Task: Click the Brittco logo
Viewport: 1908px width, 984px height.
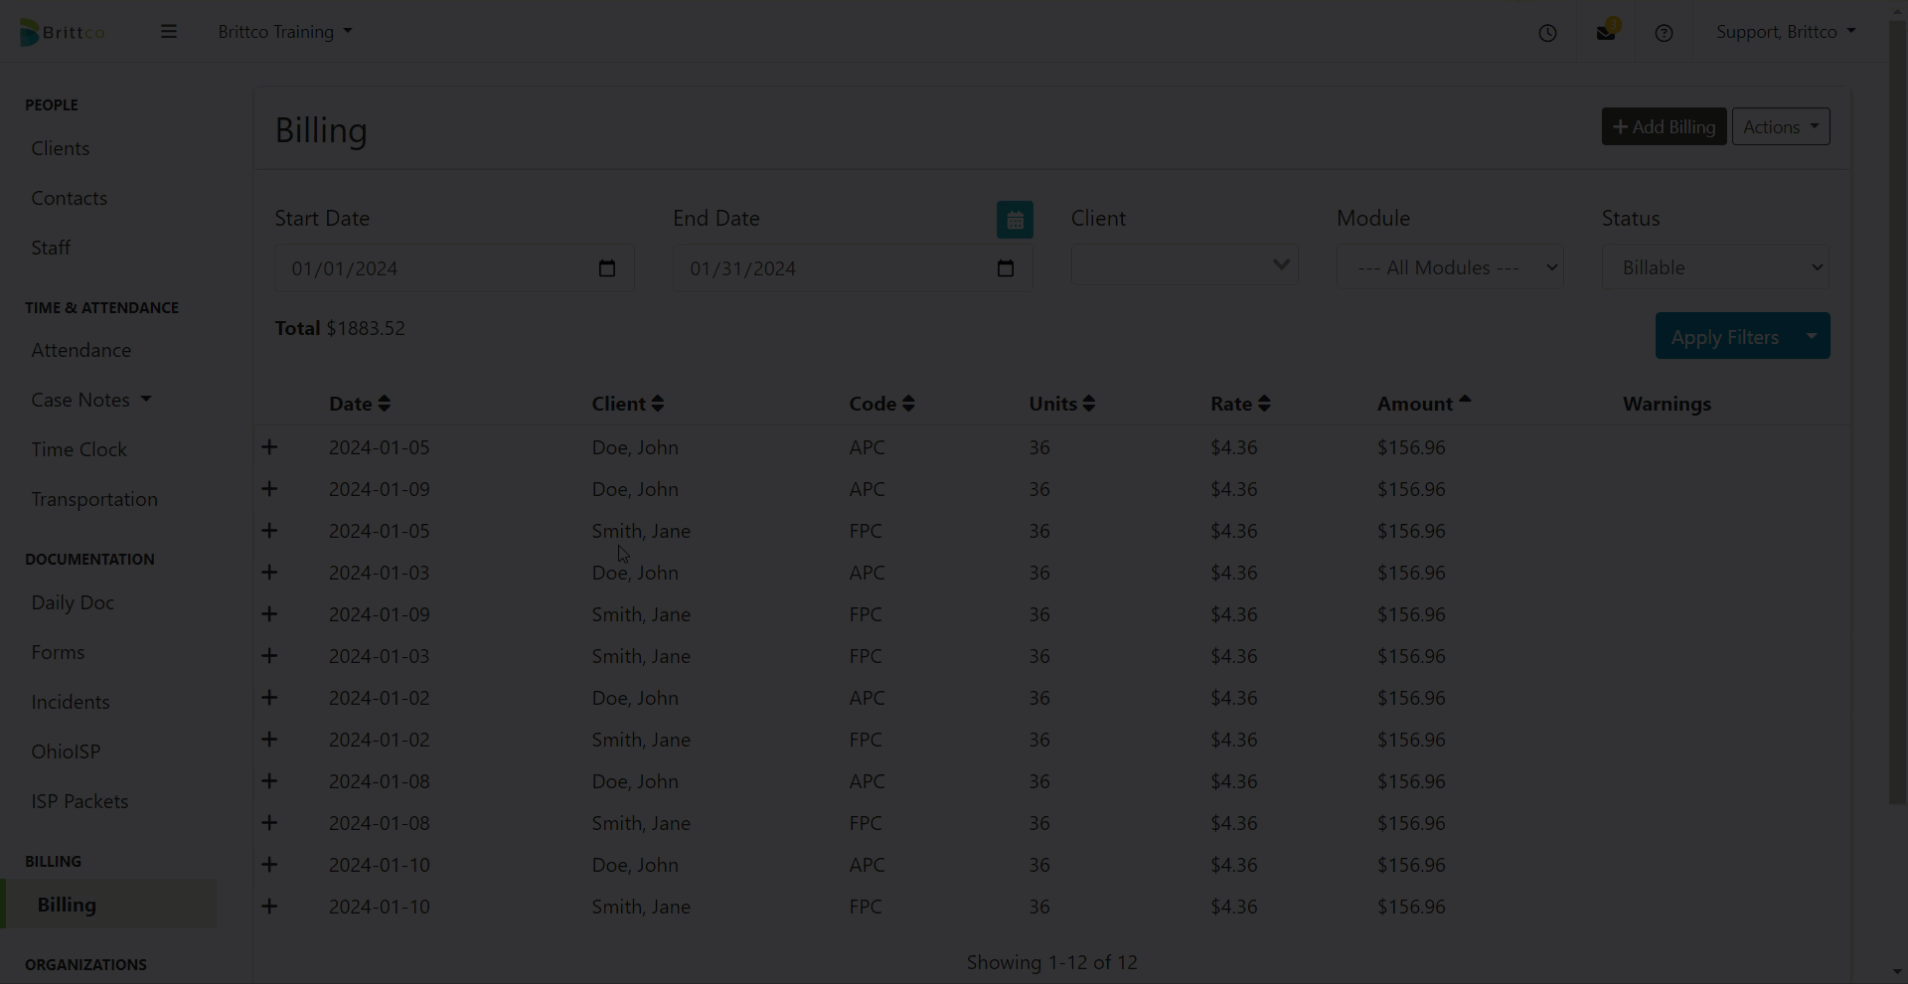Action: pyautogui.click(x=62, y=32)
